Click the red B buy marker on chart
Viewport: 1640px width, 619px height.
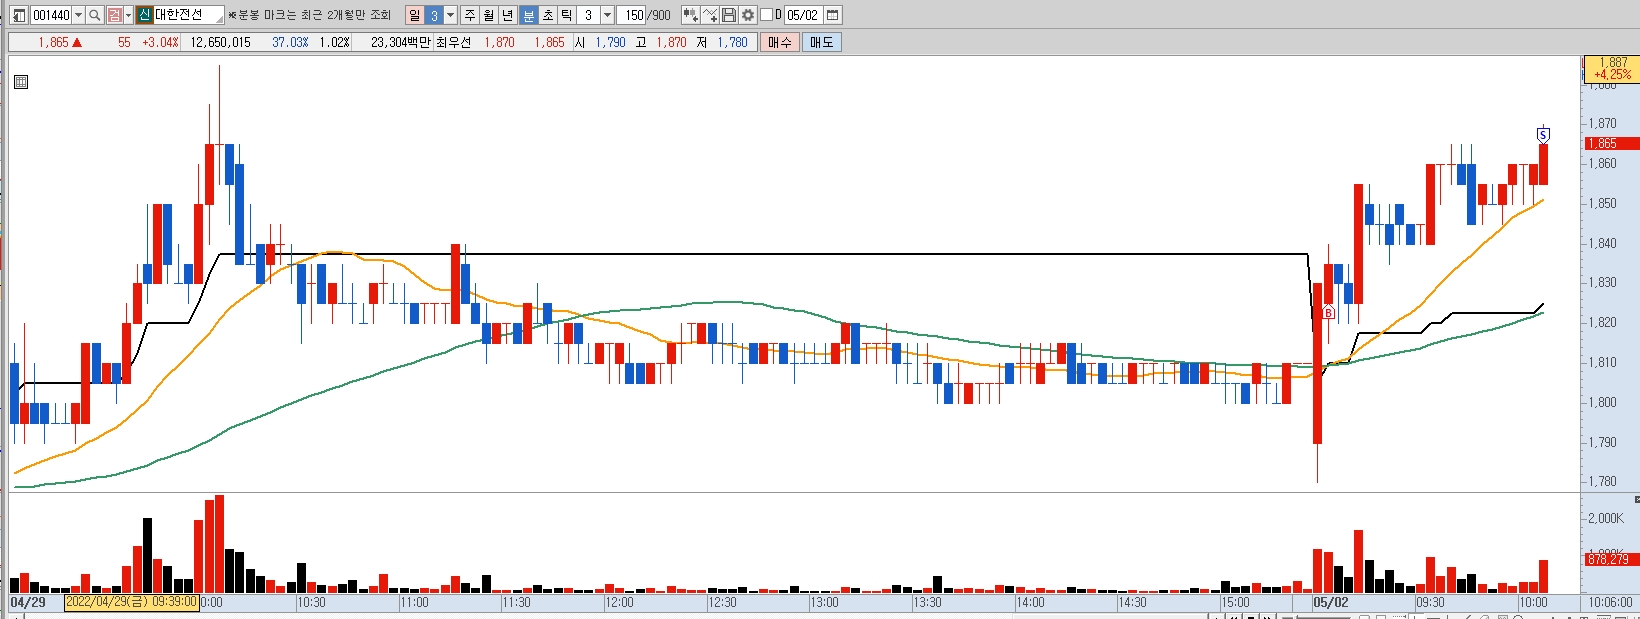tap(1328, 312)
